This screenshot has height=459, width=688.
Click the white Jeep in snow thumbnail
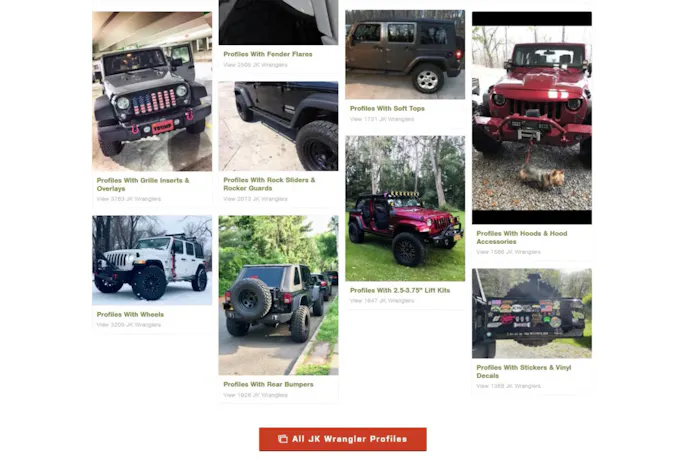coord(152,260)
